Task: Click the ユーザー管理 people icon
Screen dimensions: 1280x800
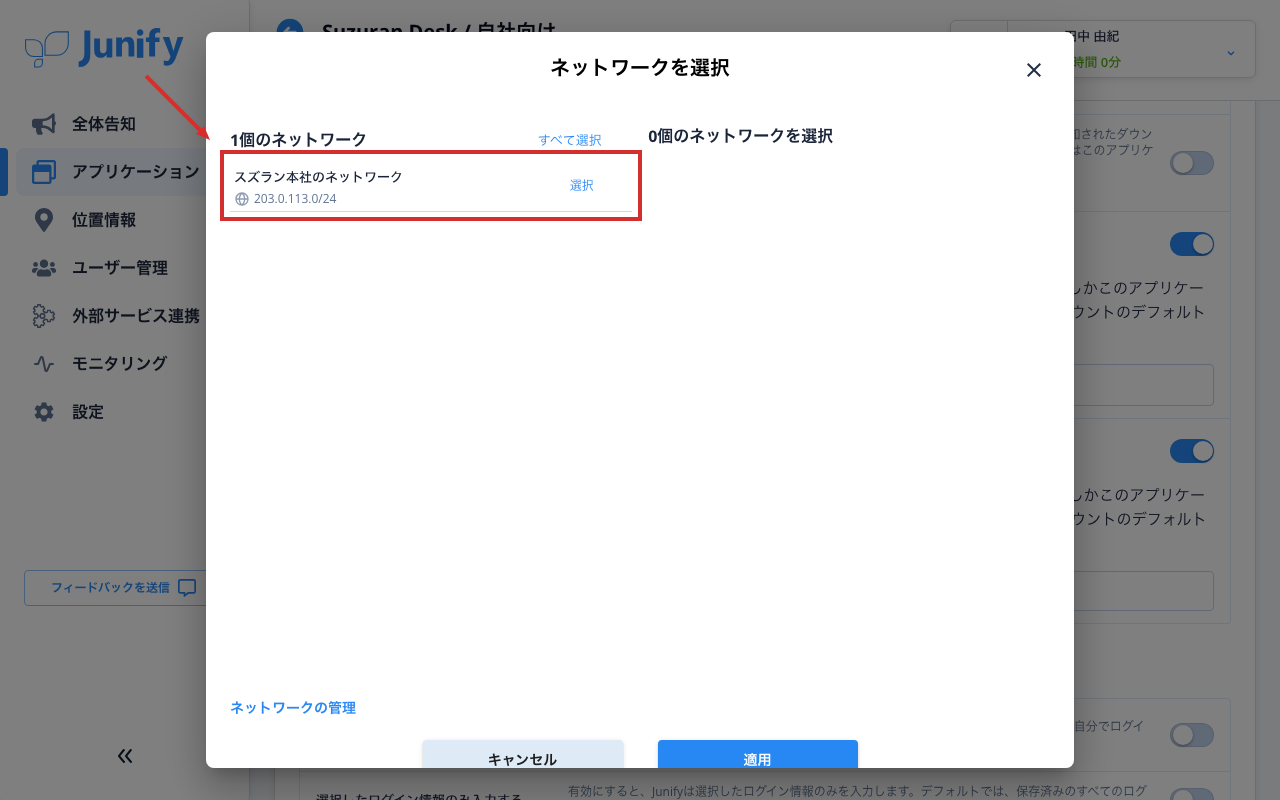Action: click(x=43, y=268)
